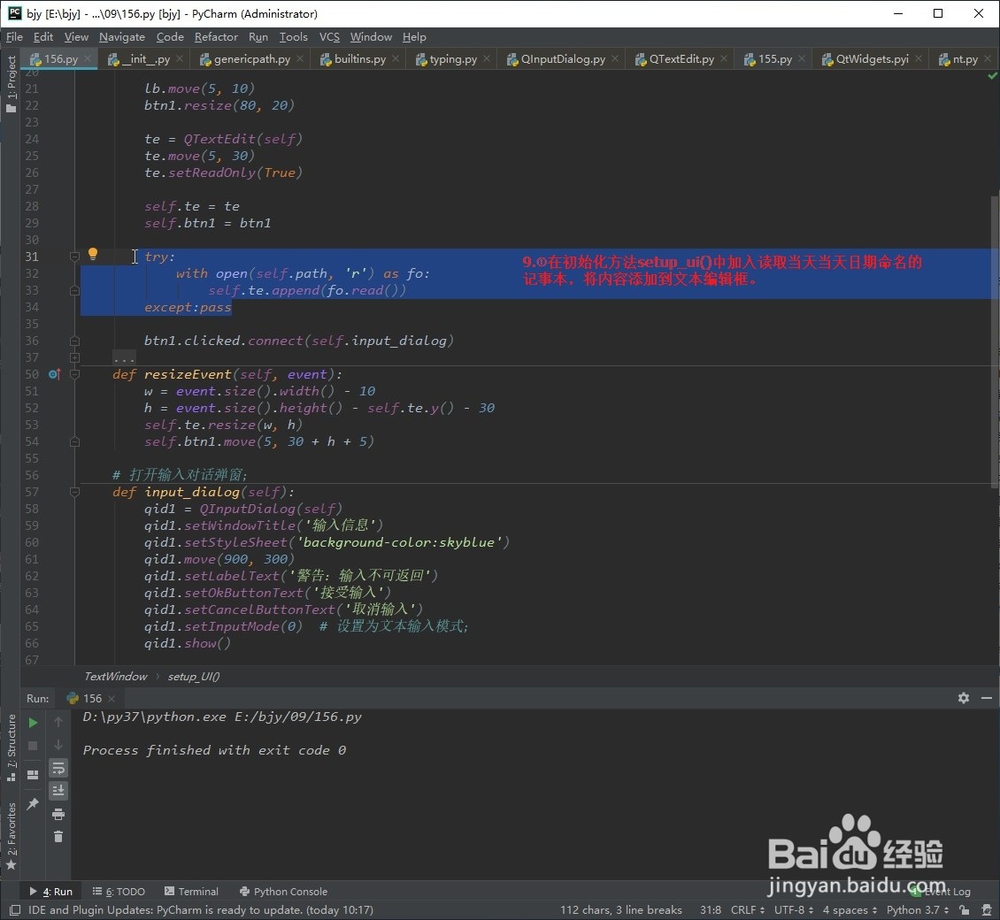1000x920 pixels.
Task: Clear console with trash icon
Action: (58, 836)
